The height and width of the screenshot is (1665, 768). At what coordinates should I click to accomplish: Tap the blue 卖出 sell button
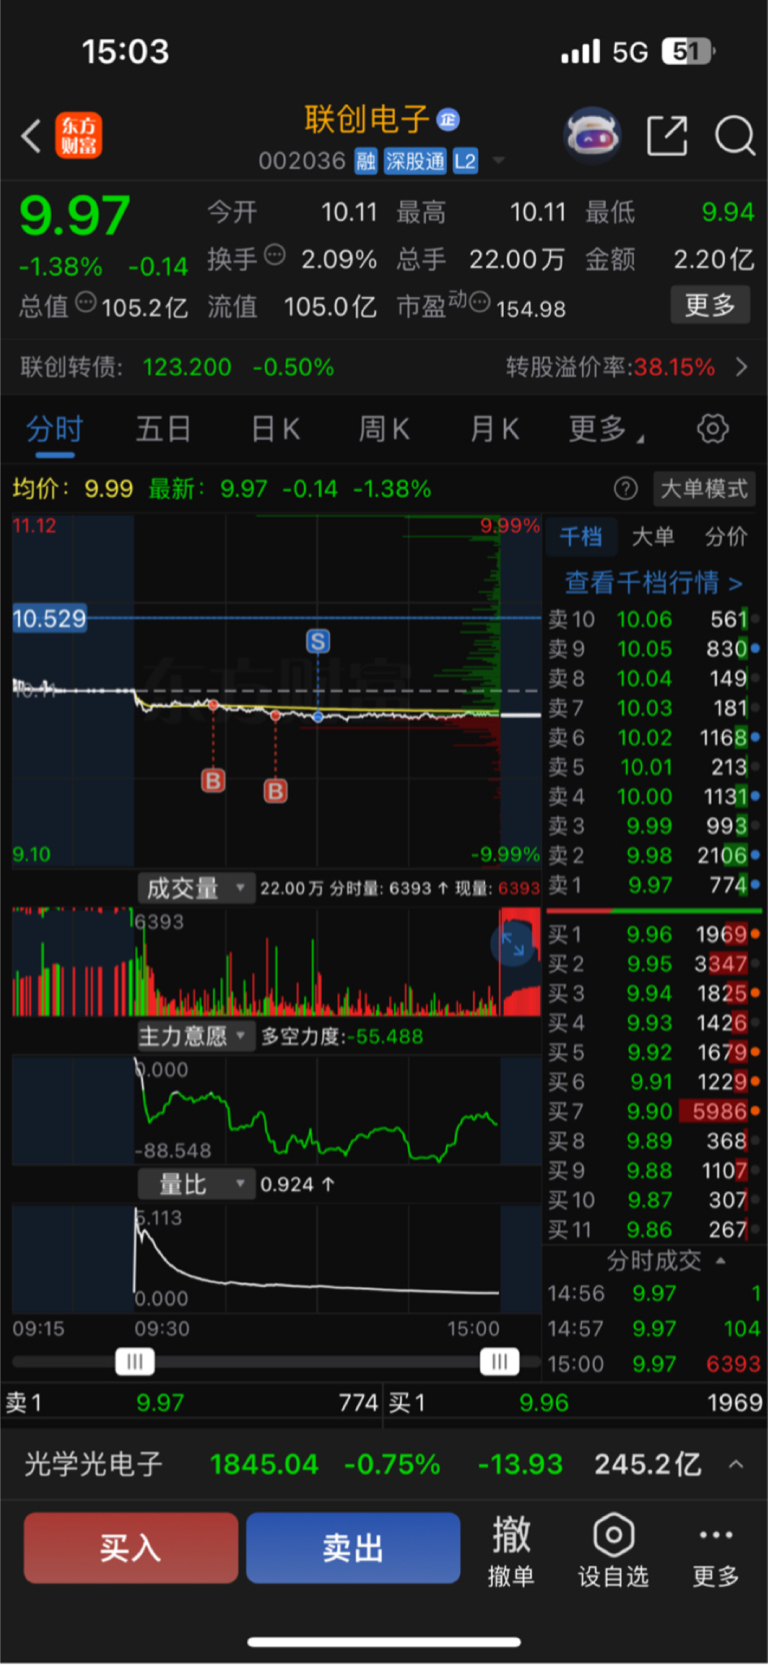(x=353, y=1548)
